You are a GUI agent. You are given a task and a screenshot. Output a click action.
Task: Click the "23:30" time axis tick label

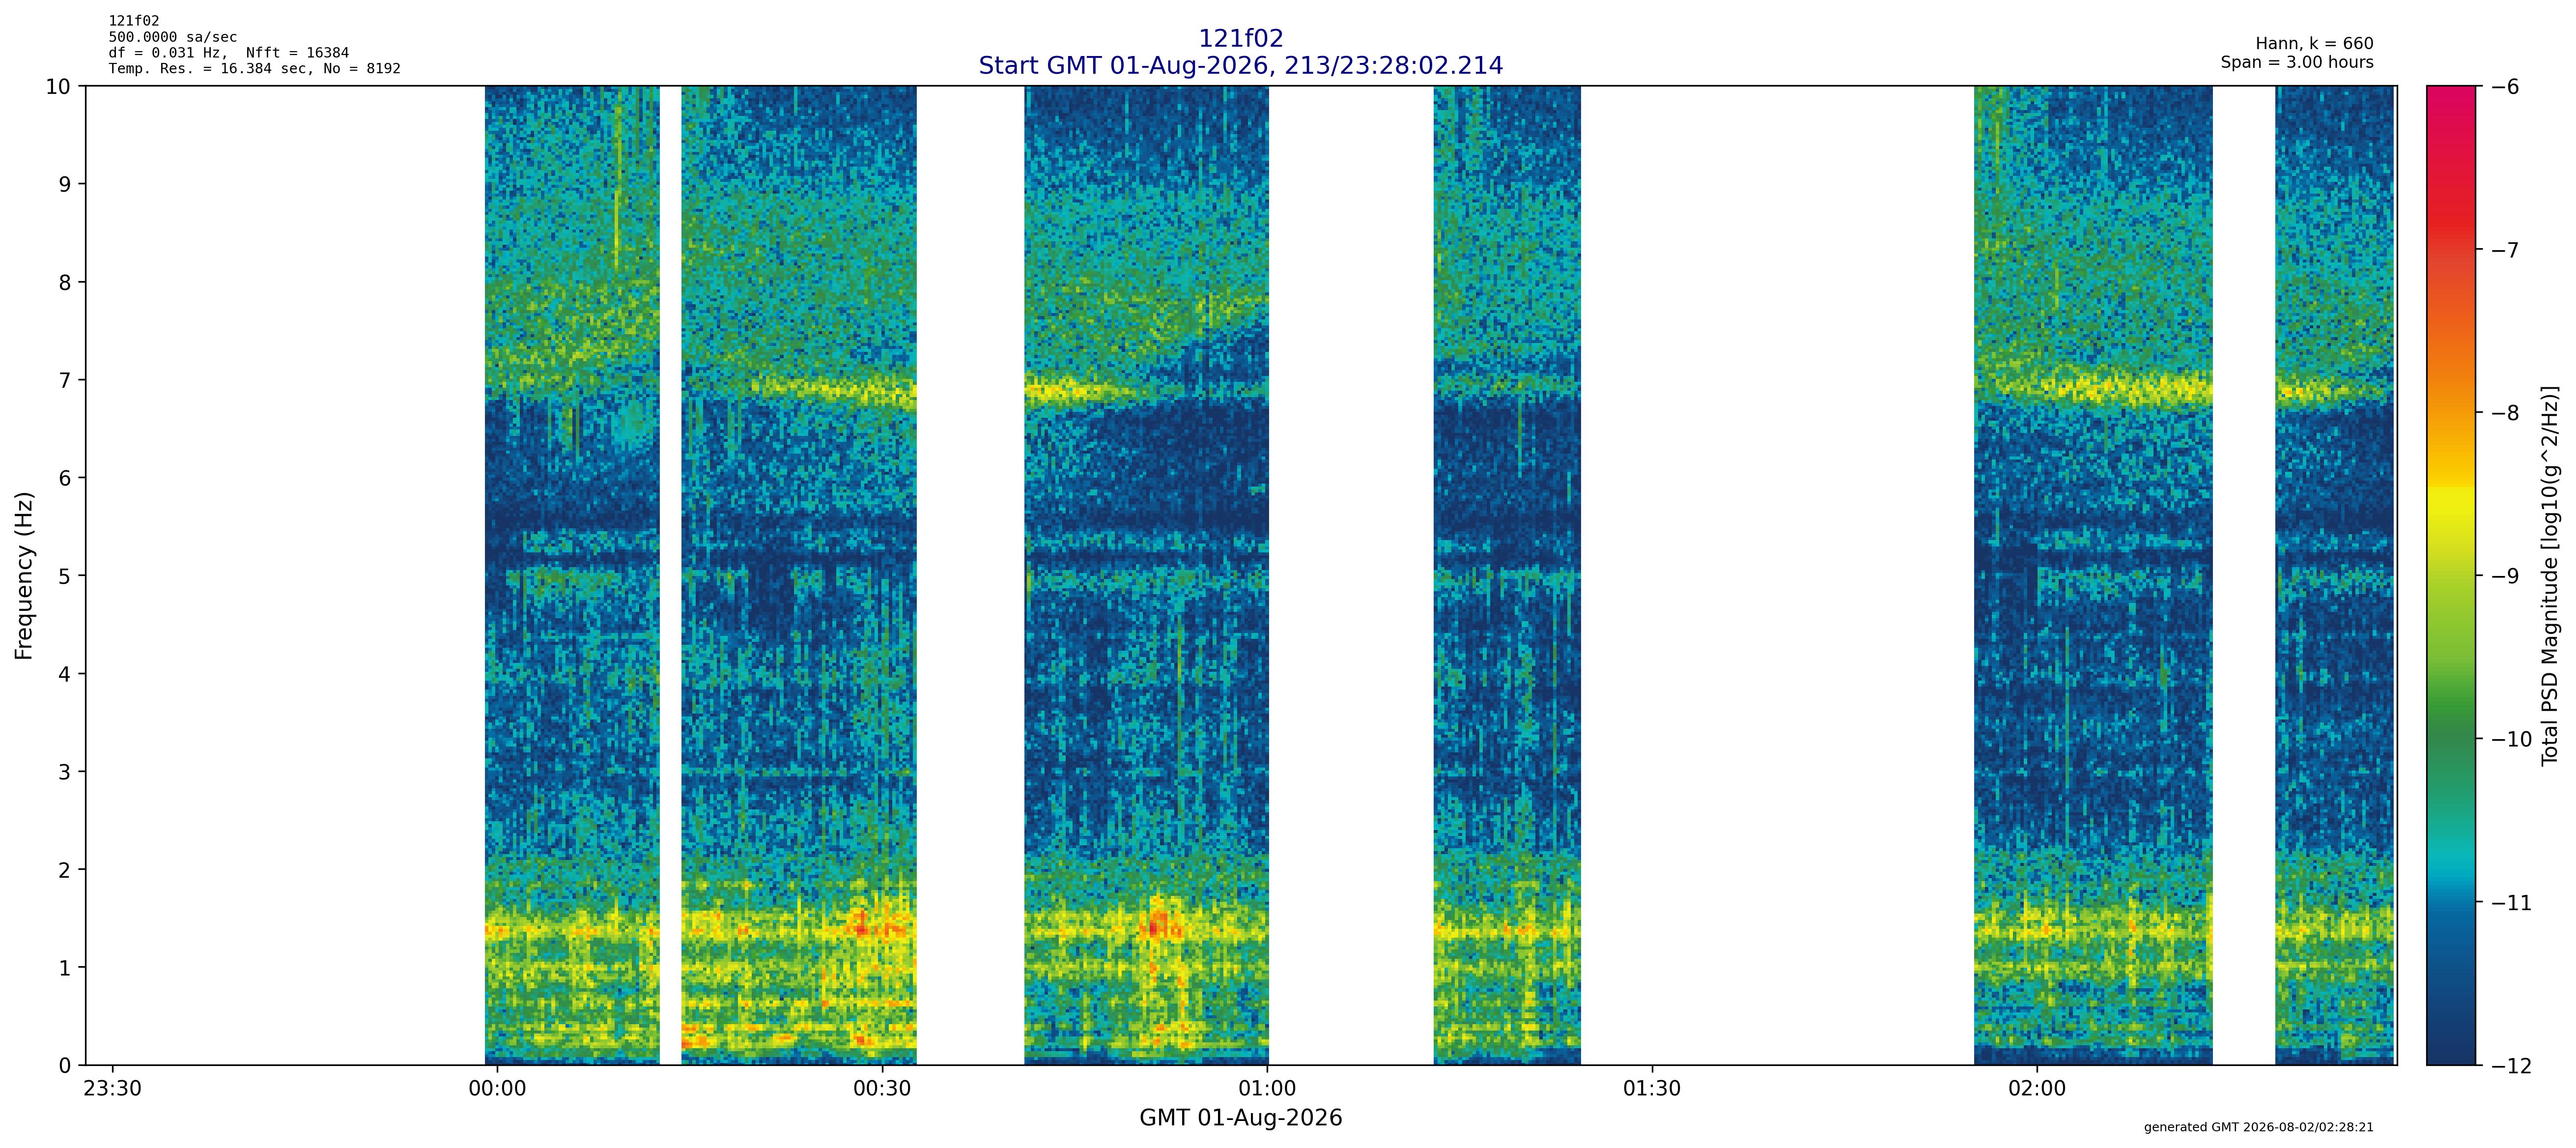[x=112, y=1089]
